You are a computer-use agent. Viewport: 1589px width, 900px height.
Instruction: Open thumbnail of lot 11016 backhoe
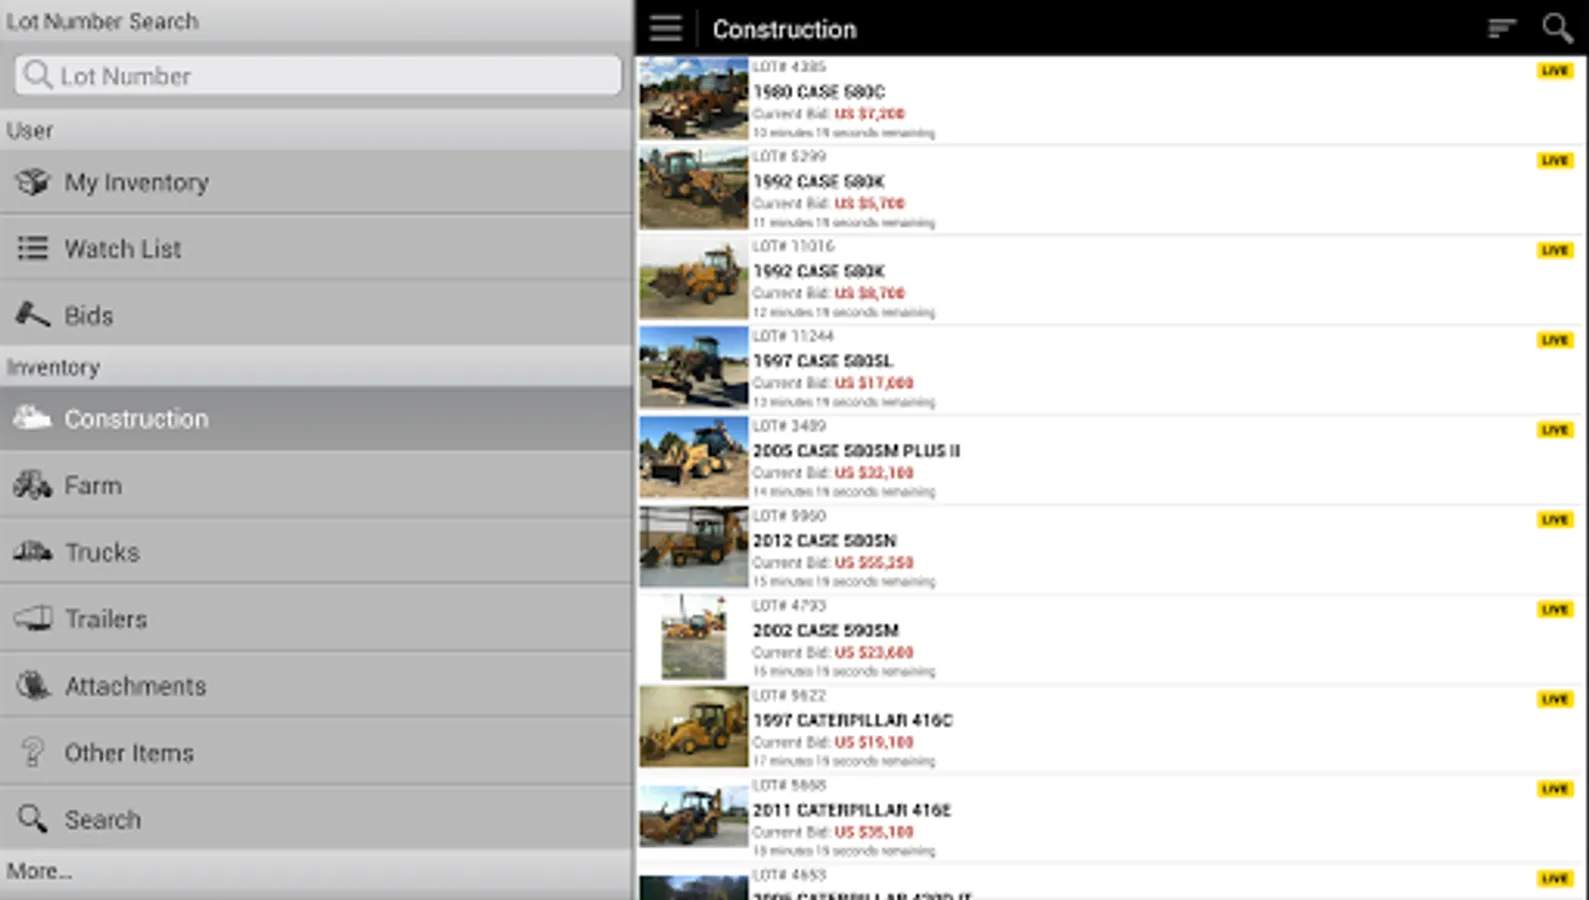click(694, 278)
